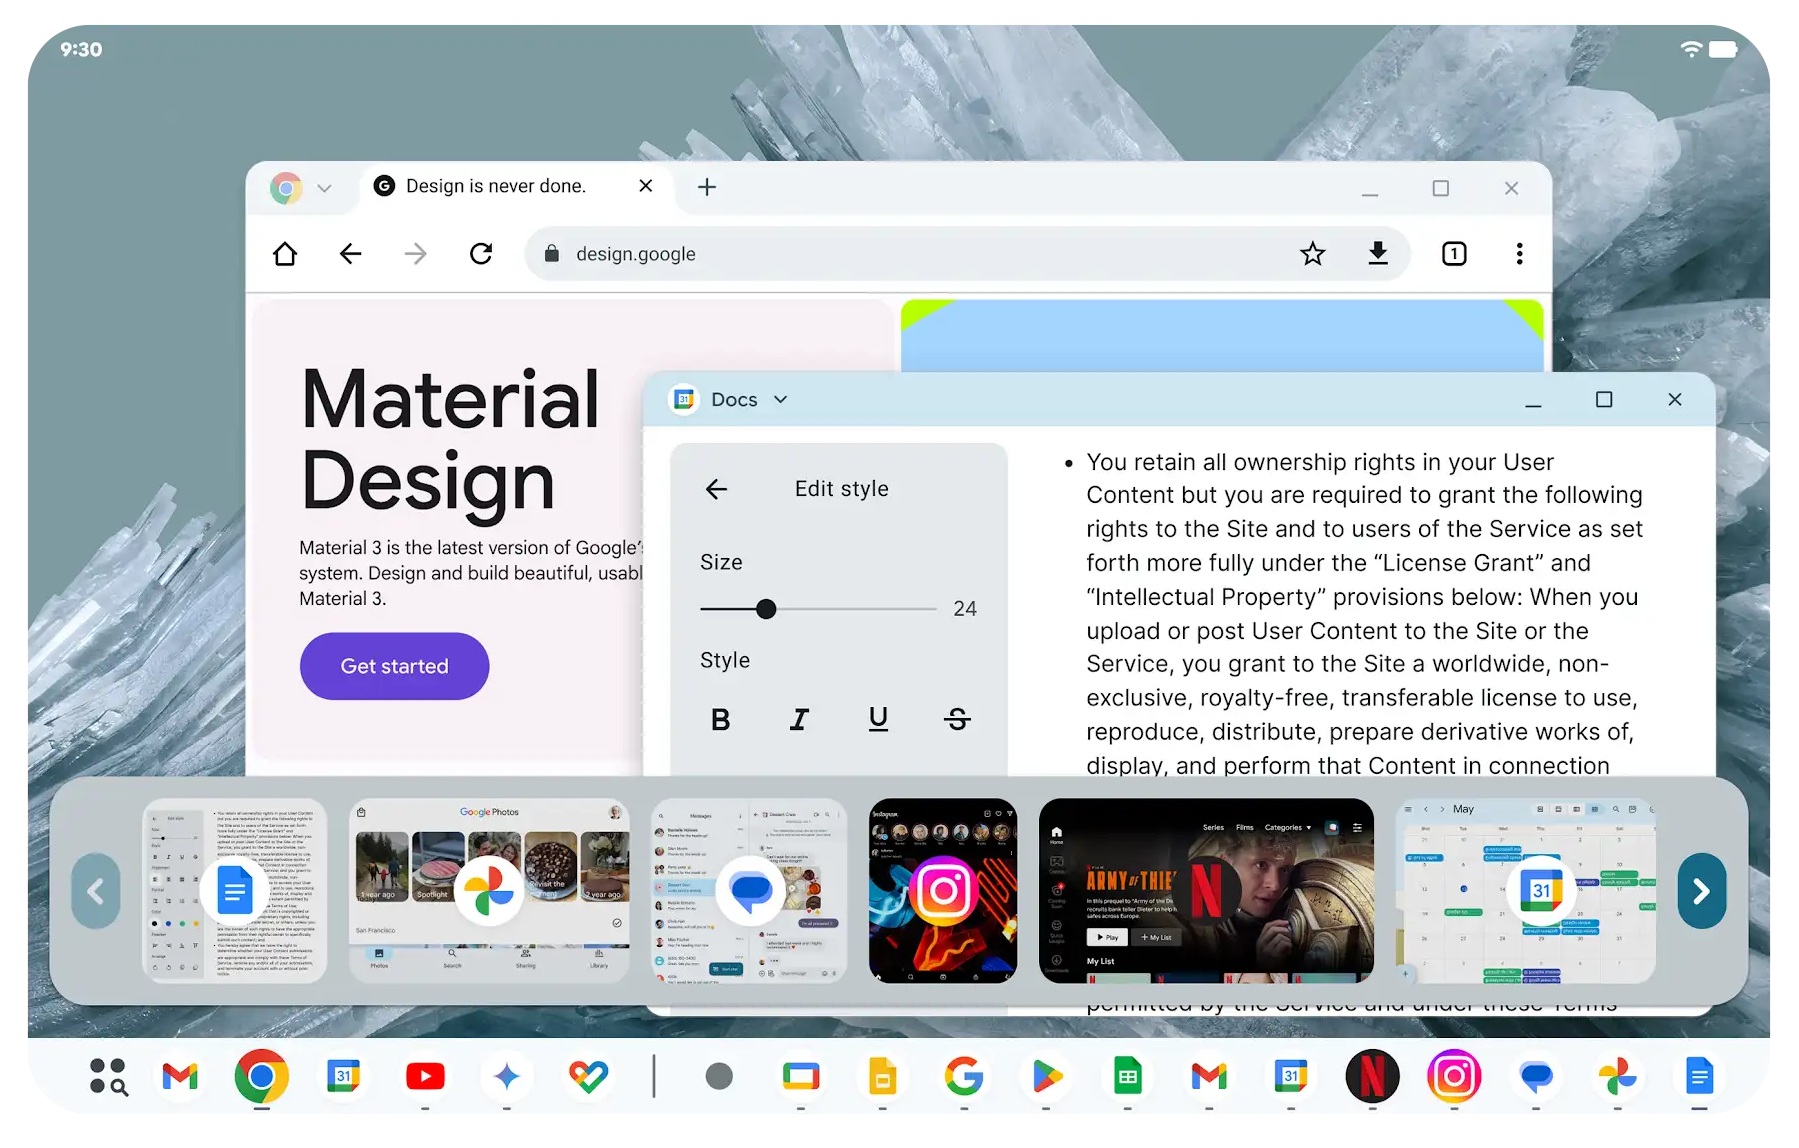This screenshot has width=1799, height=1148.
Task: Click the Size slider handle
Action: click(766, 609)
